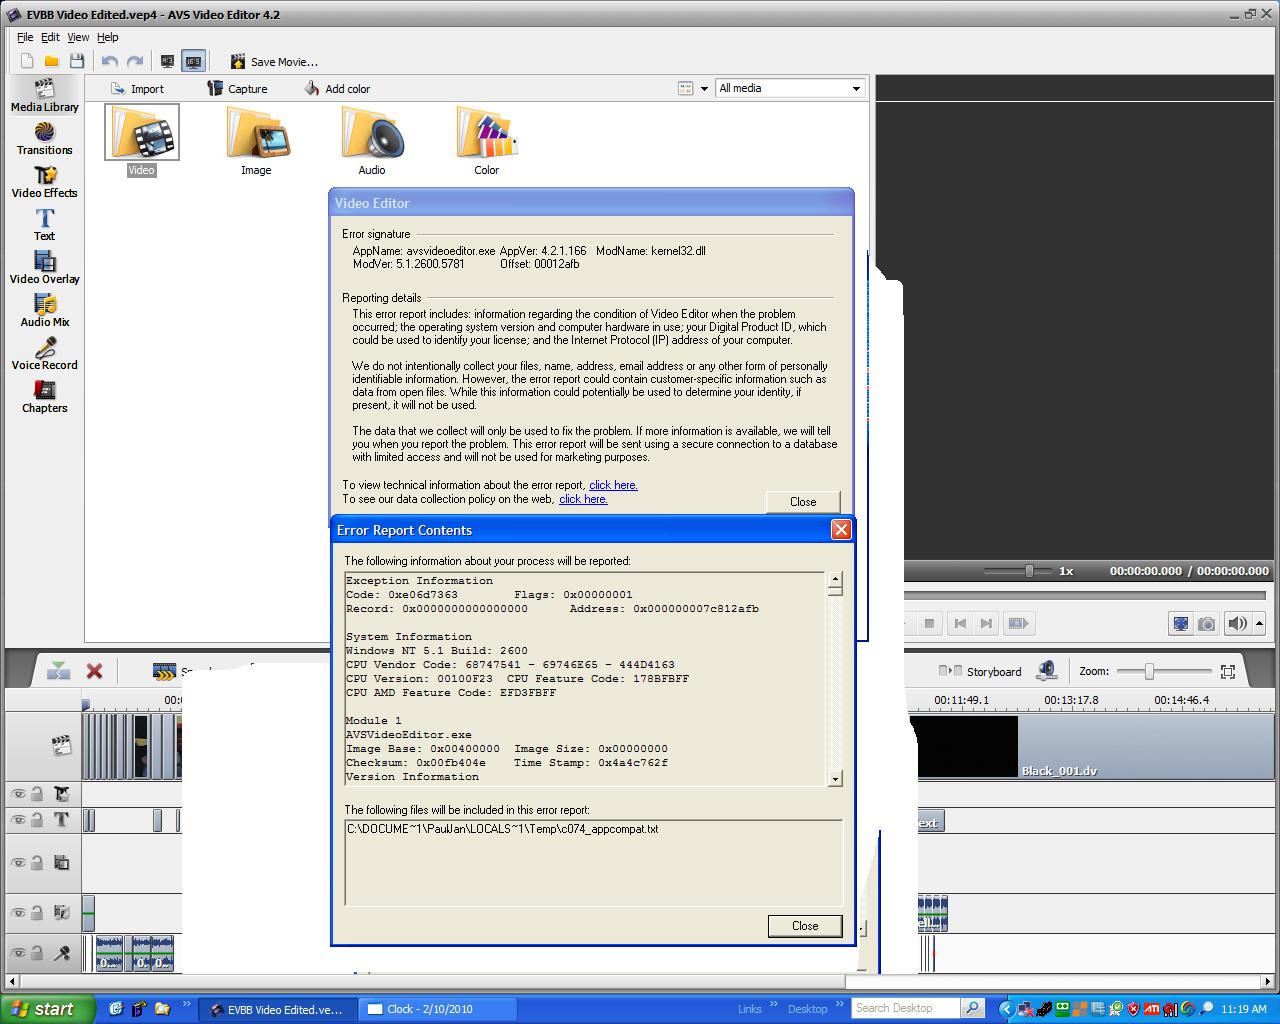Open the Video Effects panel

coord(44,182)
